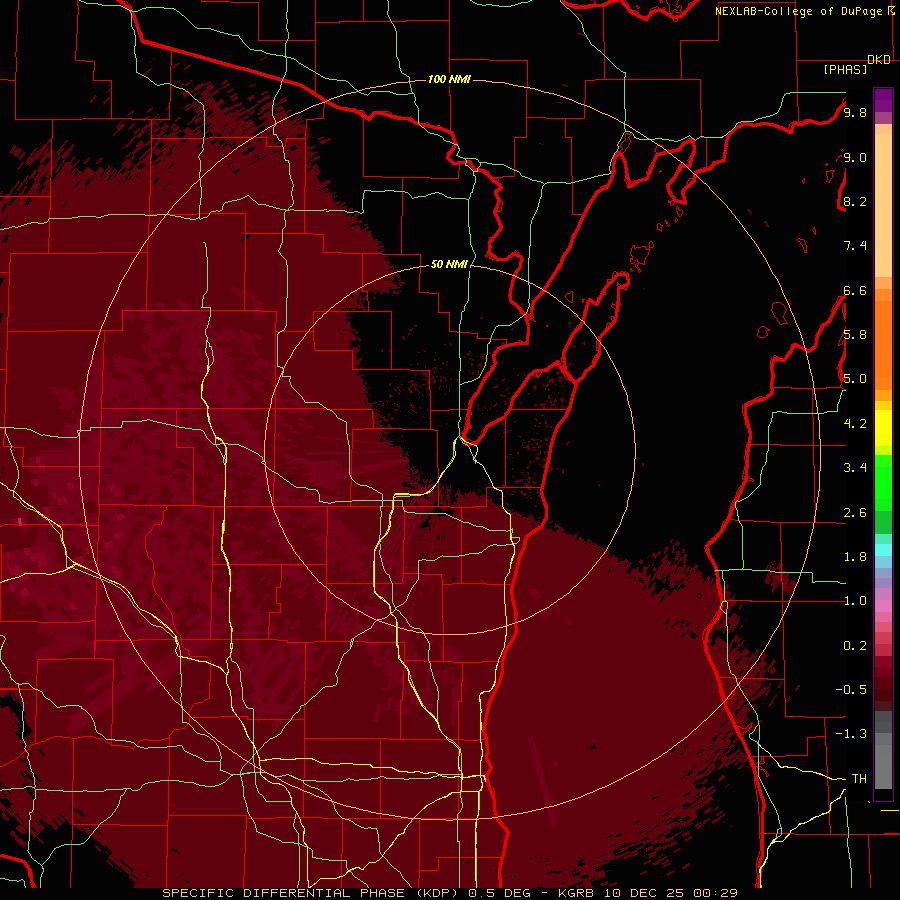This screenshot has width=900, height=900.
Task: Click the yellow color bar segment
Action: pyautogui.click(x=883, y=428)
